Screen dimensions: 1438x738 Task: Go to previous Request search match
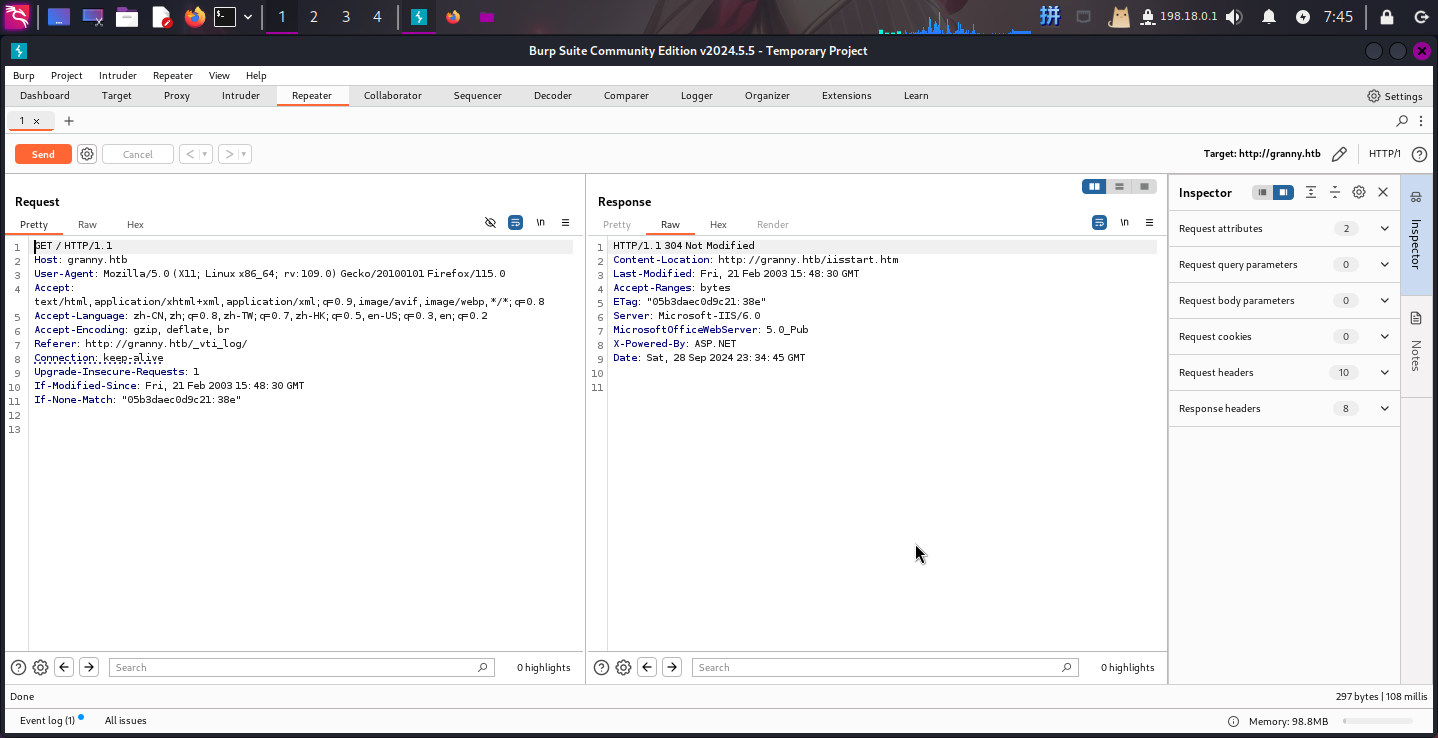[64, 667]
